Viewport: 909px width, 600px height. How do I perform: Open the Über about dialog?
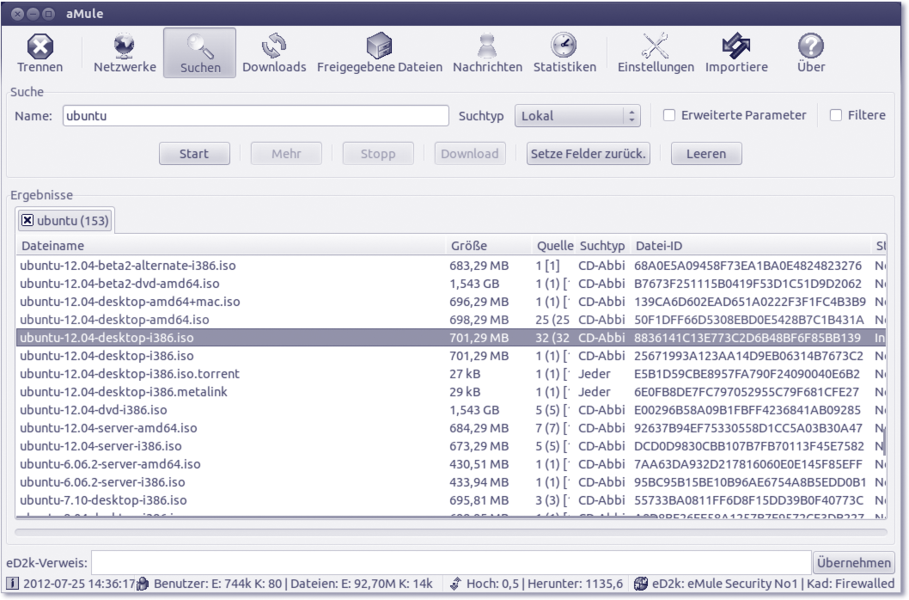pos(811,53)
